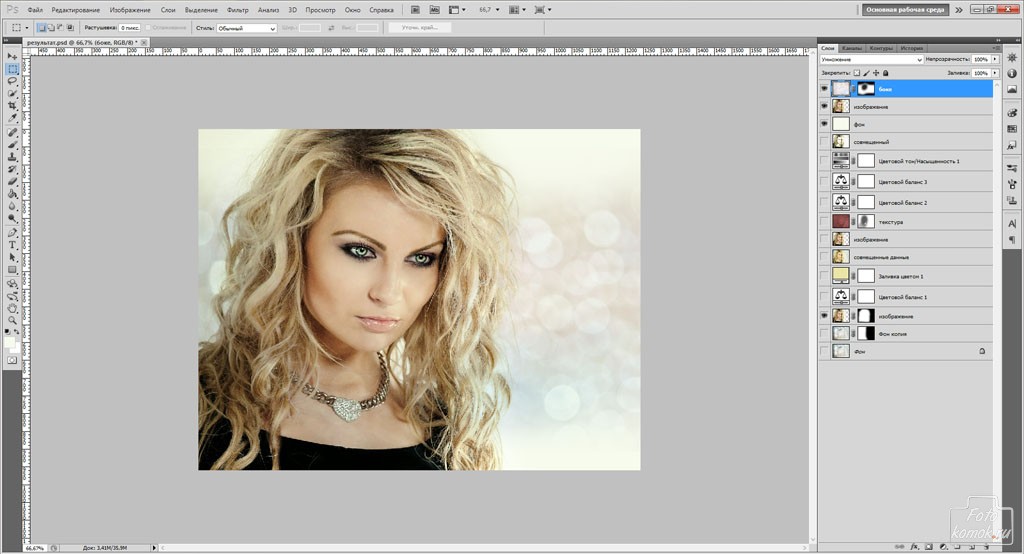Viewport: 1024px width, 554px height.
Task: Click the foreground color swatch
Action: (9, 341)
